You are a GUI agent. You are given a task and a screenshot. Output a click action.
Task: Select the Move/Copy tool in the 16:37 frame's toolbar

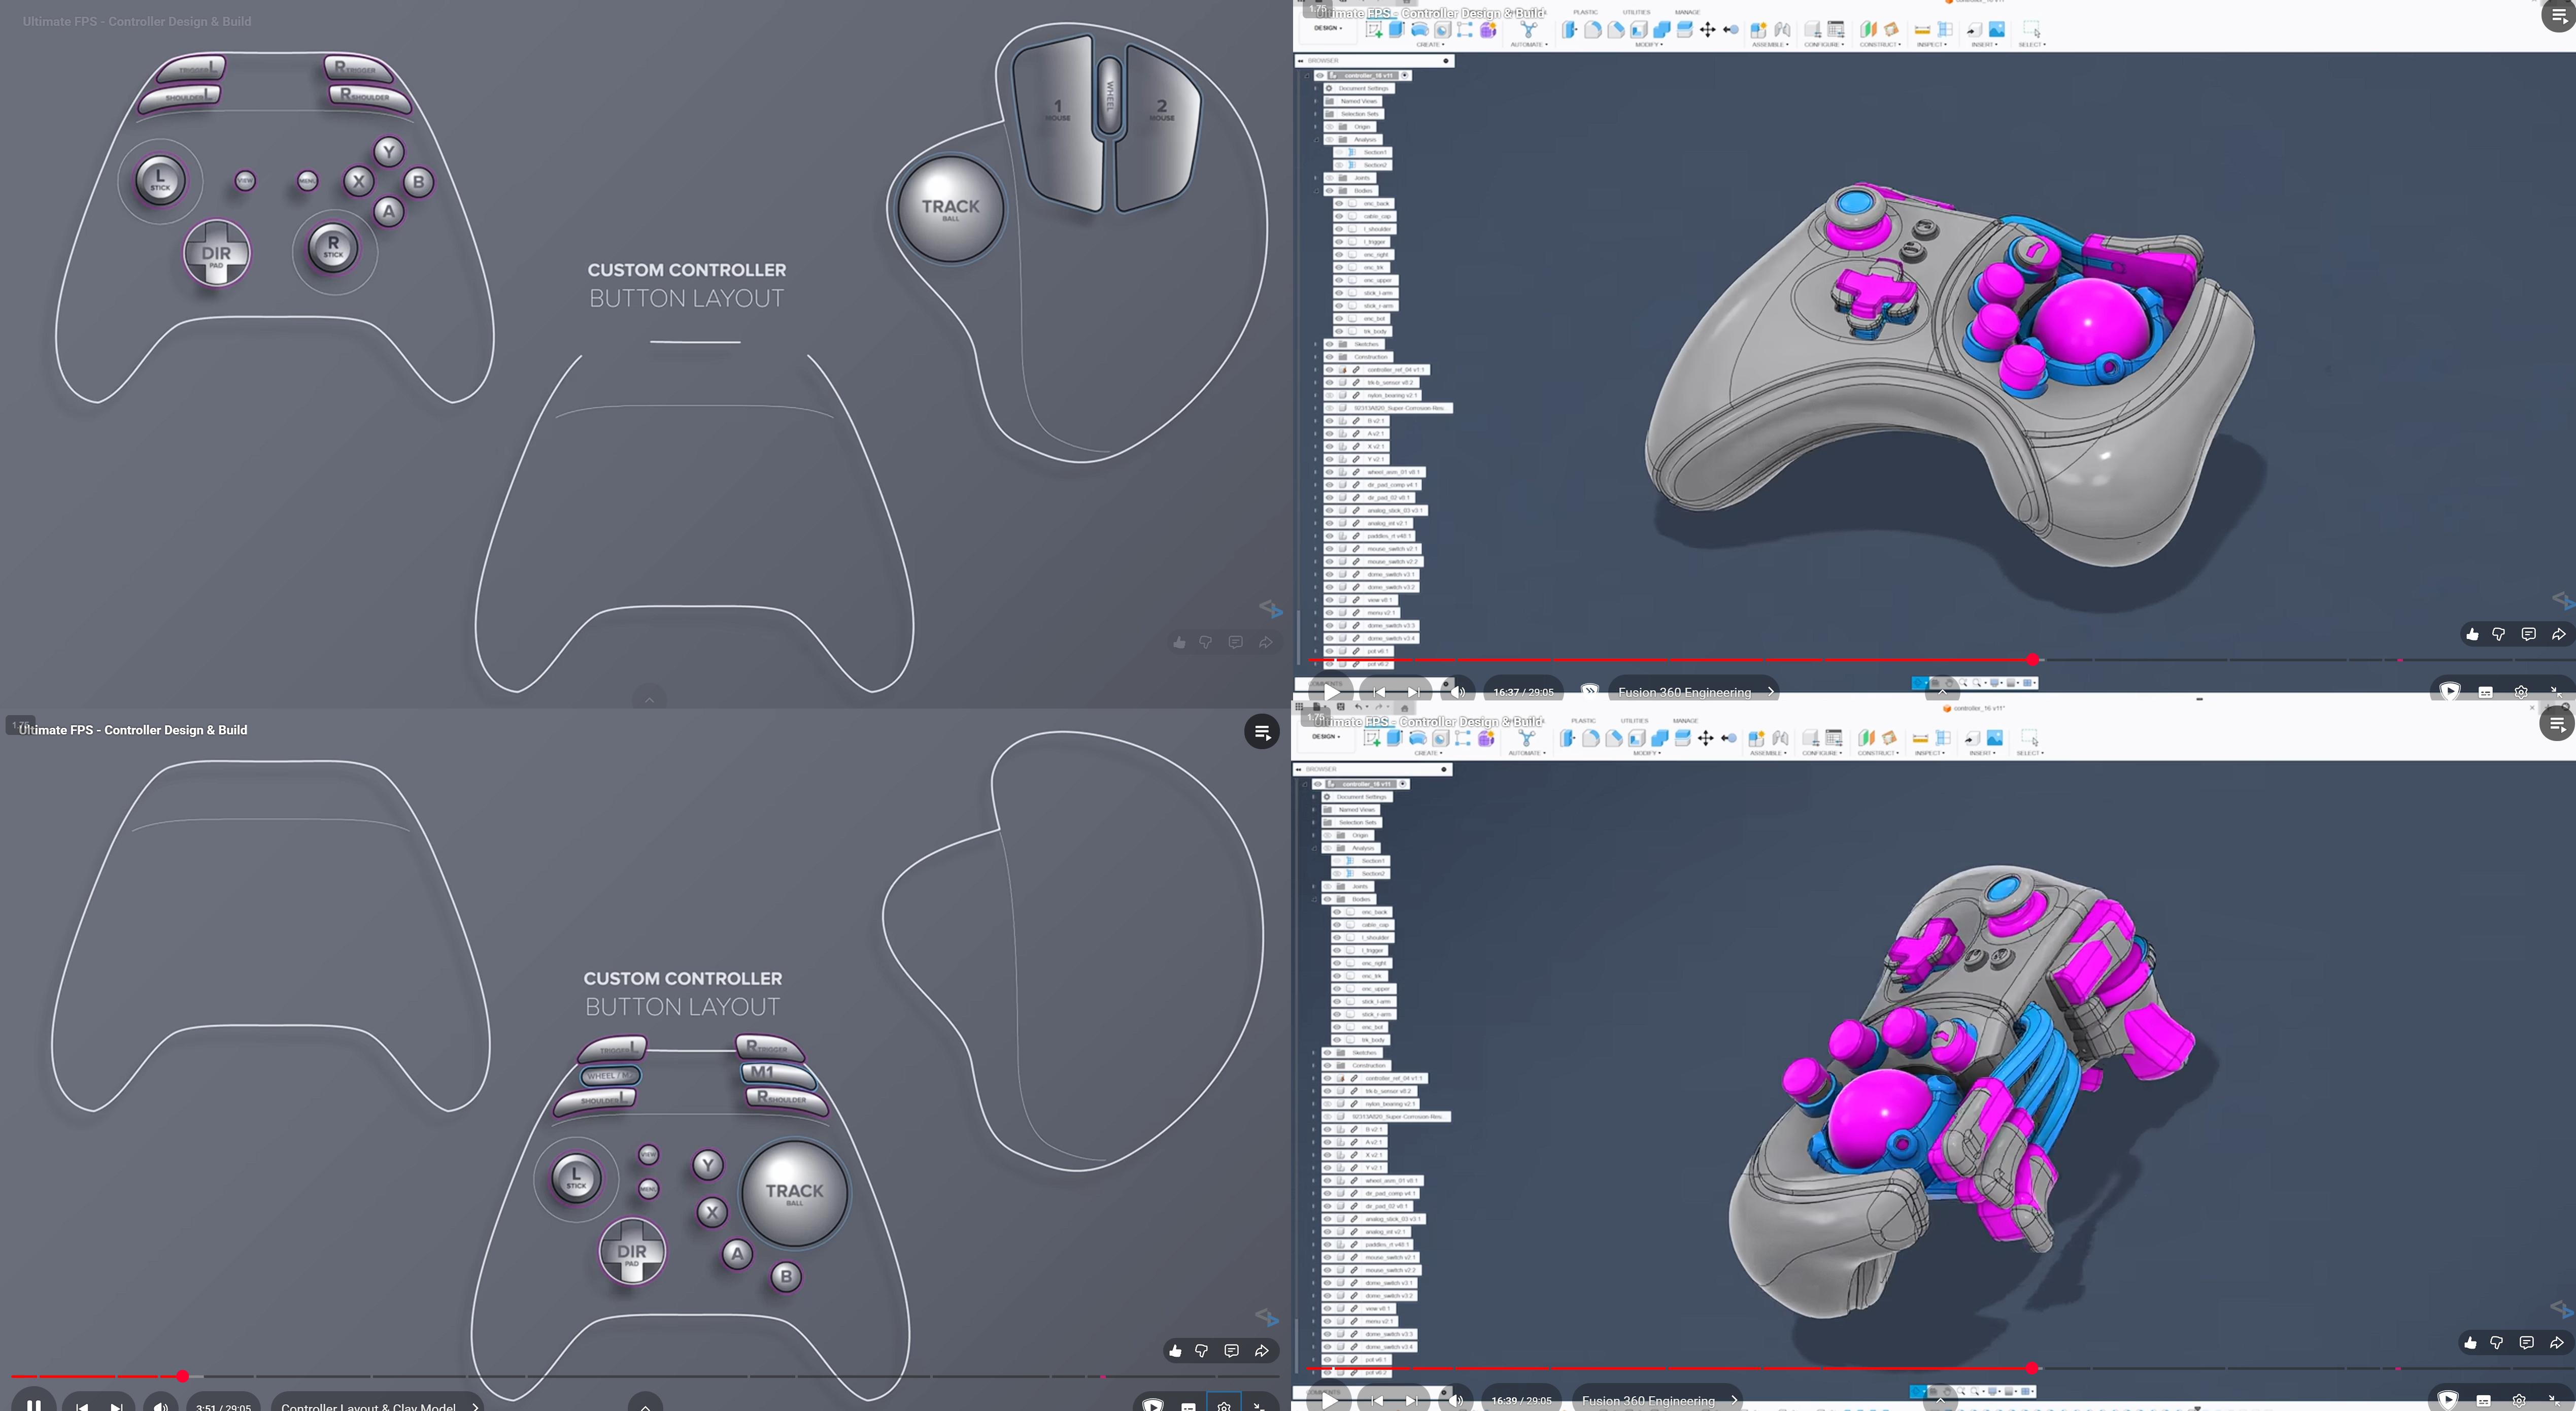1707,30
